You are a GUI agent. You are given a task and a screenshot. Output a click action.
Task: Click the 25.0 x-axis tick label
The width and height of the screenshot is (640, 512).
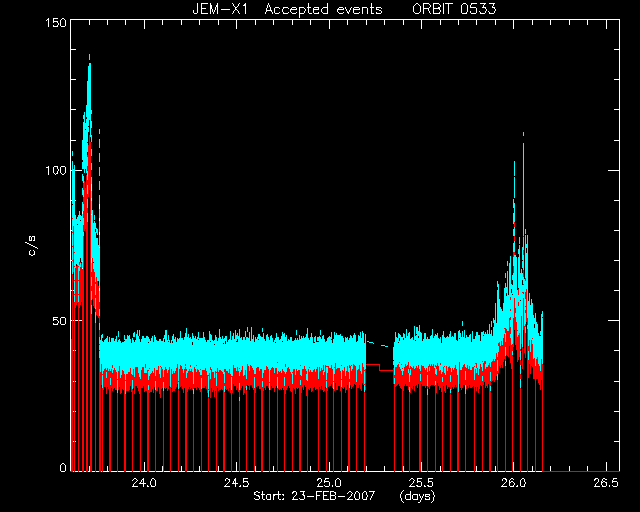click(x=329, y=483)
